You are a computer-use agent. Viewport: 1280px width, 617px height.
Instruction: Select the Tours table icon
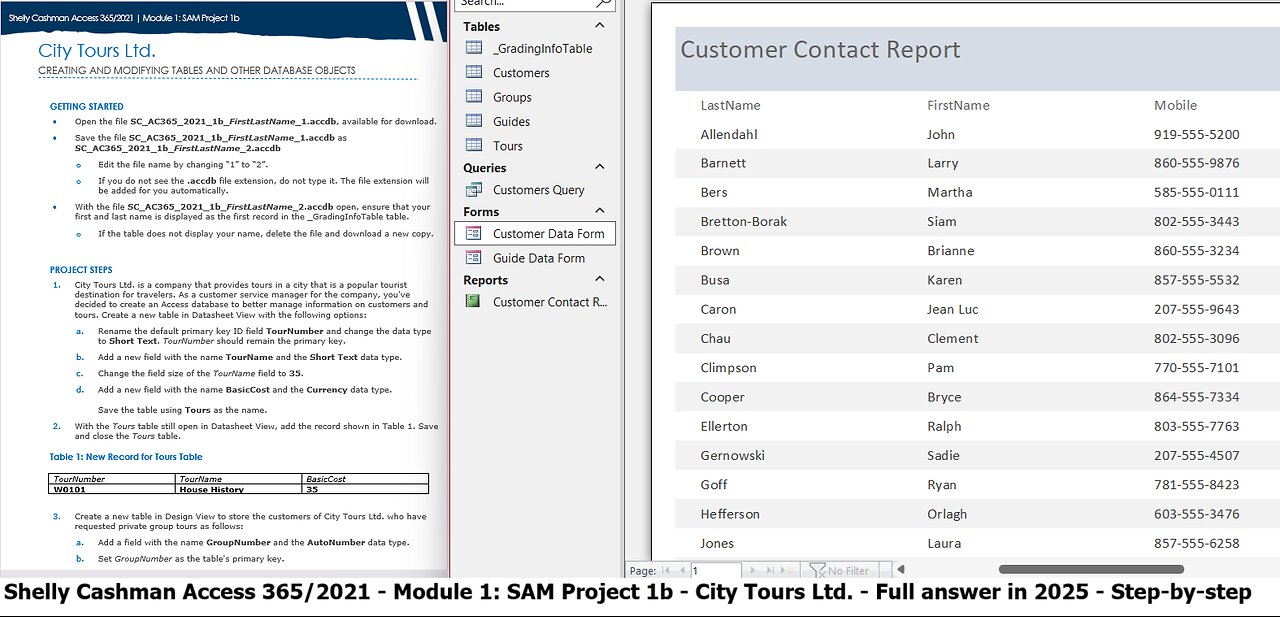coord(474,145)
